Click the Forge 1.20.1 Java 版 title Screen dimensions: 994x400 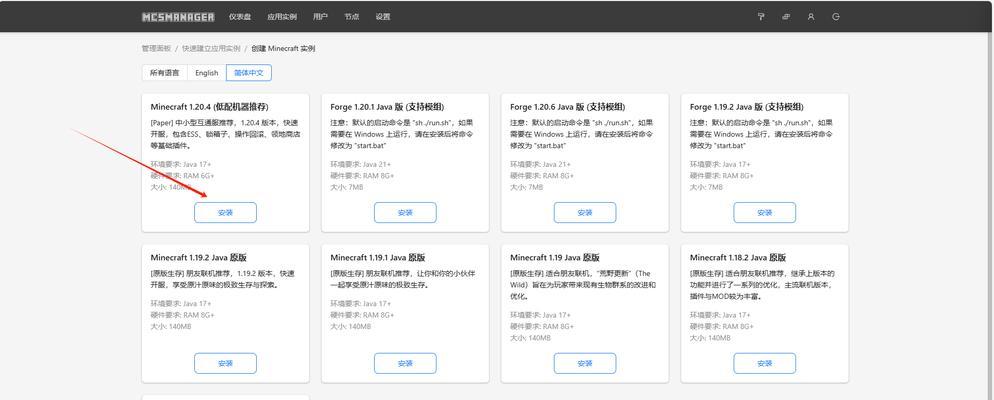tap(387, 107)
